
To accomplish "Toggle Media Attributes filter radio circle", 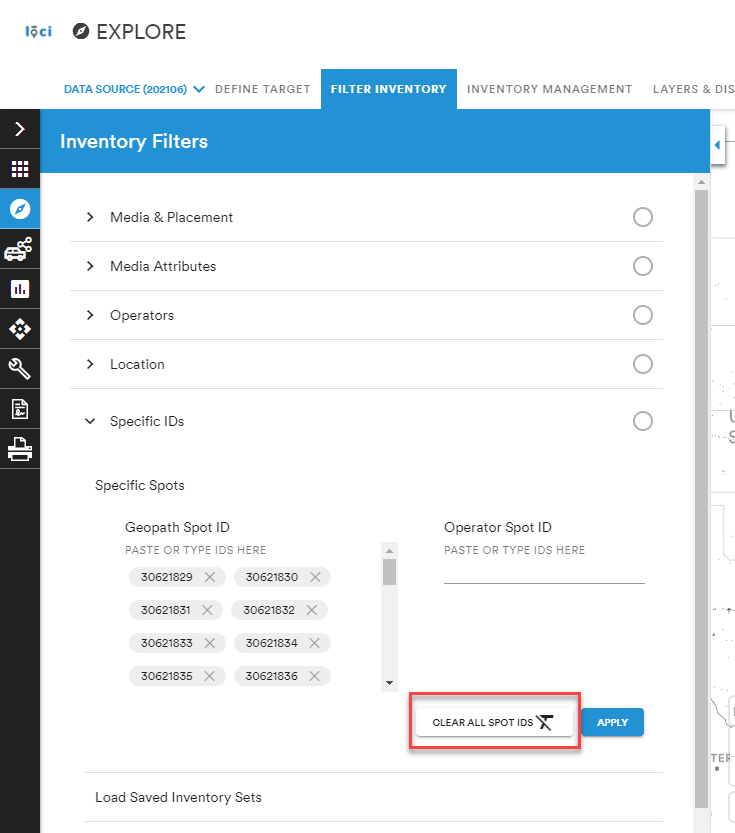I will pyautogui.click(x=643, y=266).
